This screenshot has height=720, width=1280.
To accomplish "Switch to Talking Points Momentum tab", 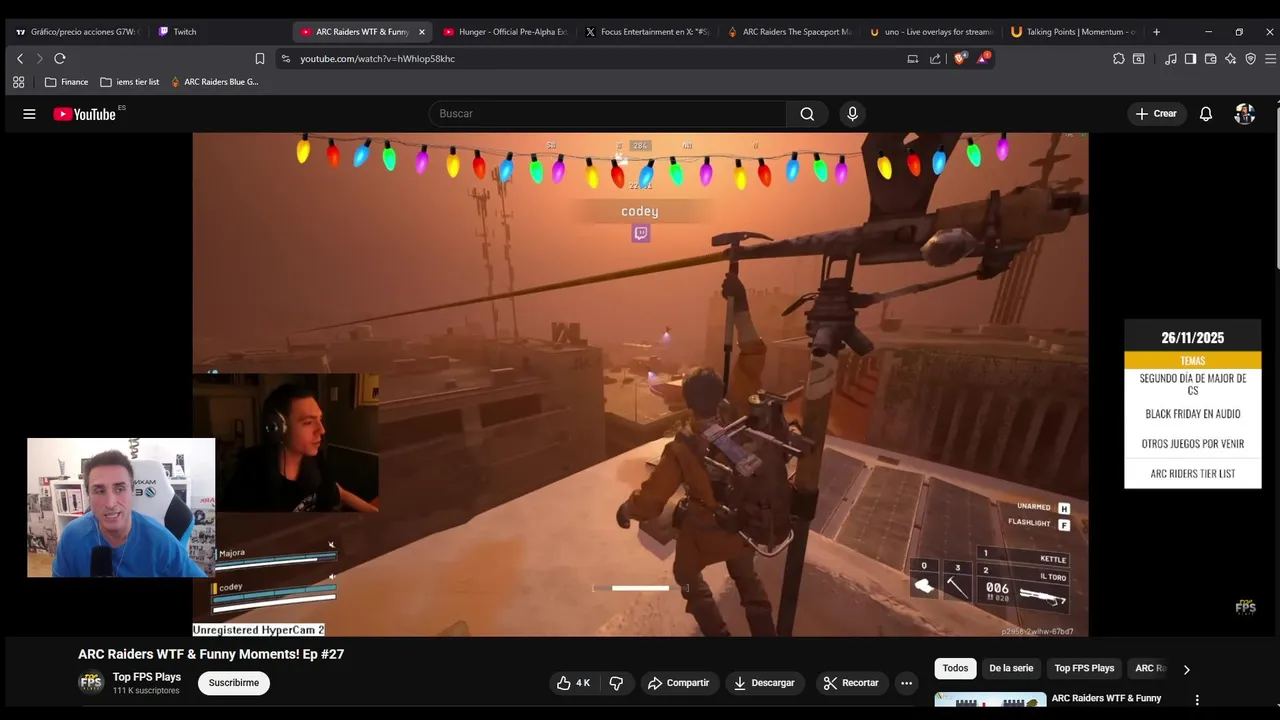I will tap(1074, 32).
